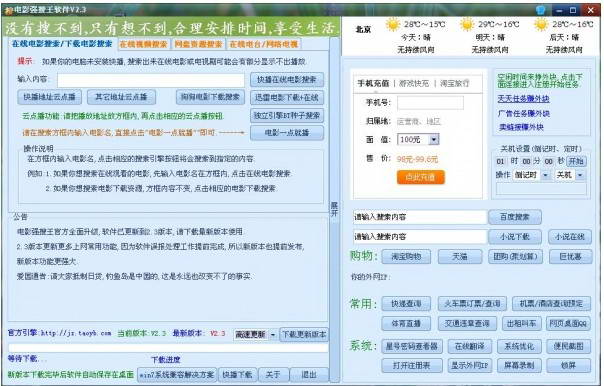Click the shutdown timer hour field 01
The height and width of the screenshot is (386, 604).
(500, 161)
